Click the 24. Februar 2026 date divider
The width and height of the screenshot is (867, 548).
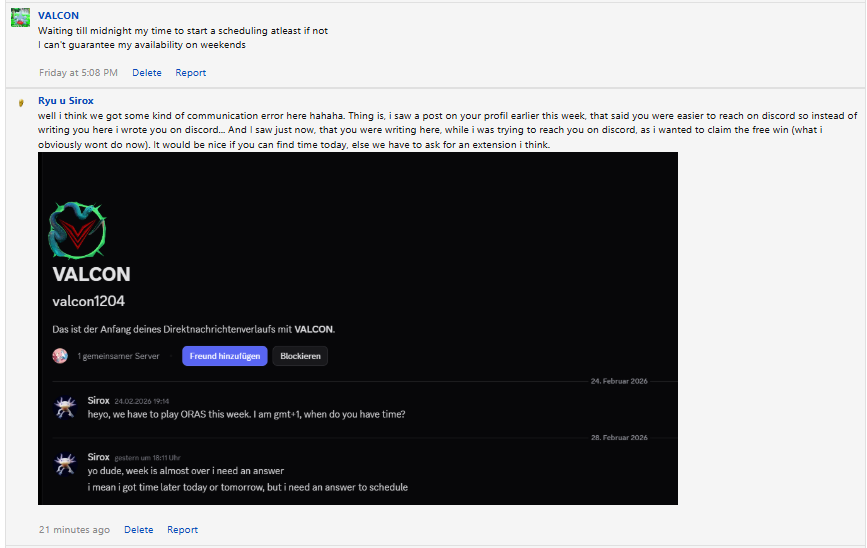pyautogui.click(x=619, y=381)
